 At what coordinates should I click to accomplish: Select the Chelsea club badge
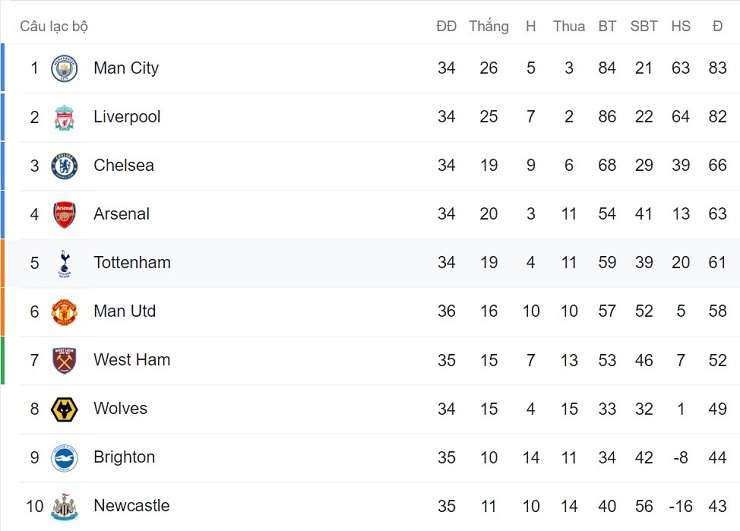point(64,166)
